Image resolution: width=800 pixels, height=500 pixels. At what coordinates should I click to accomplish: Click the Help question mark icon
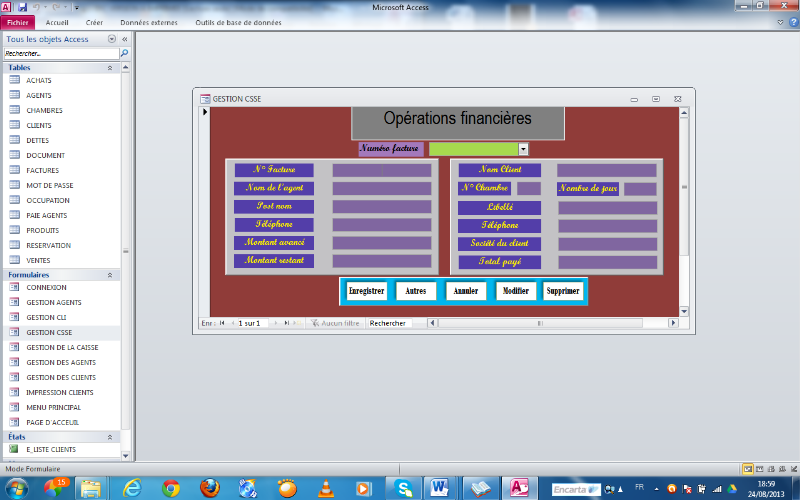click(x=794, y=22)
